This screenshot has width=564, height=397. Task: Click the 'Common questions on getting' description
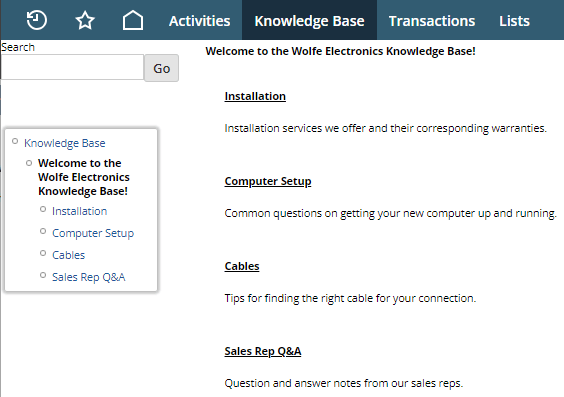pyautogui.click(x=391, y=213)
